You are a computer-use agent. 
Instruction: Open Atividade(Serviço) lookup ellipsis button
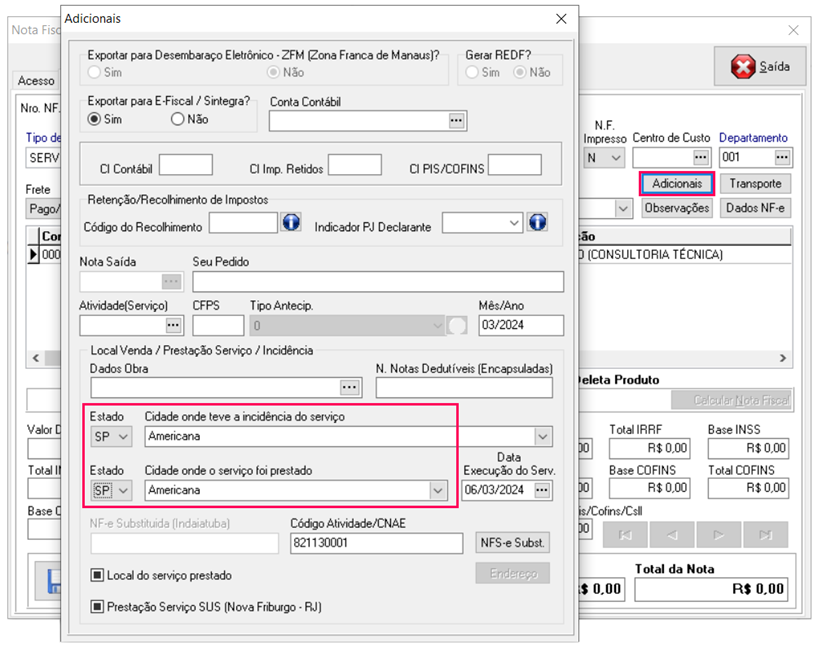pyautogui.click(x=173, y=325)
